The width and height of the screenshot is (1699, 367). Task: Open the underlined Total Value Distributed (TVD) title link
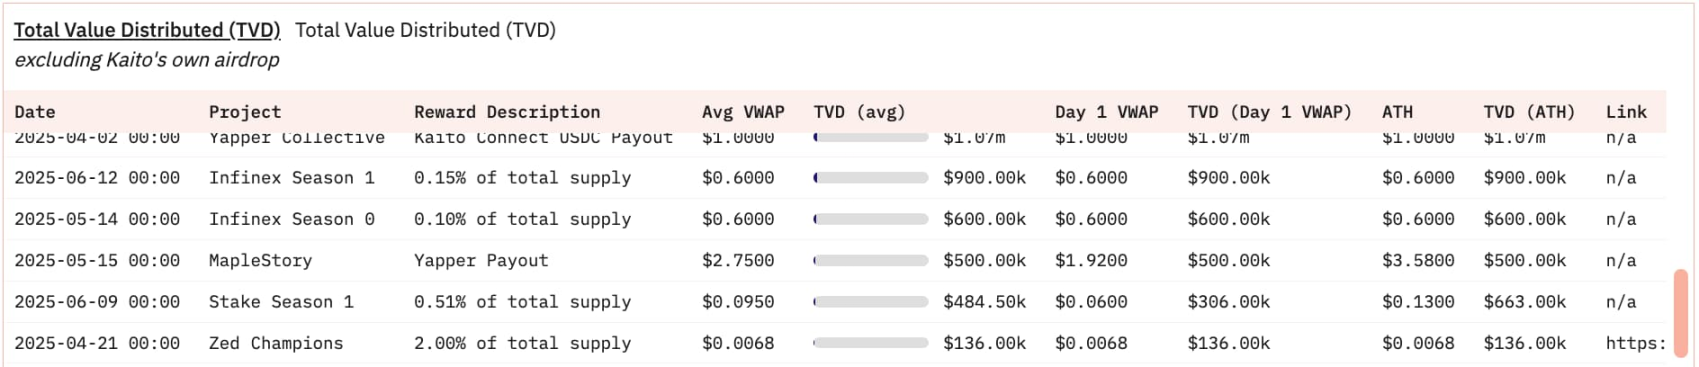147,30
